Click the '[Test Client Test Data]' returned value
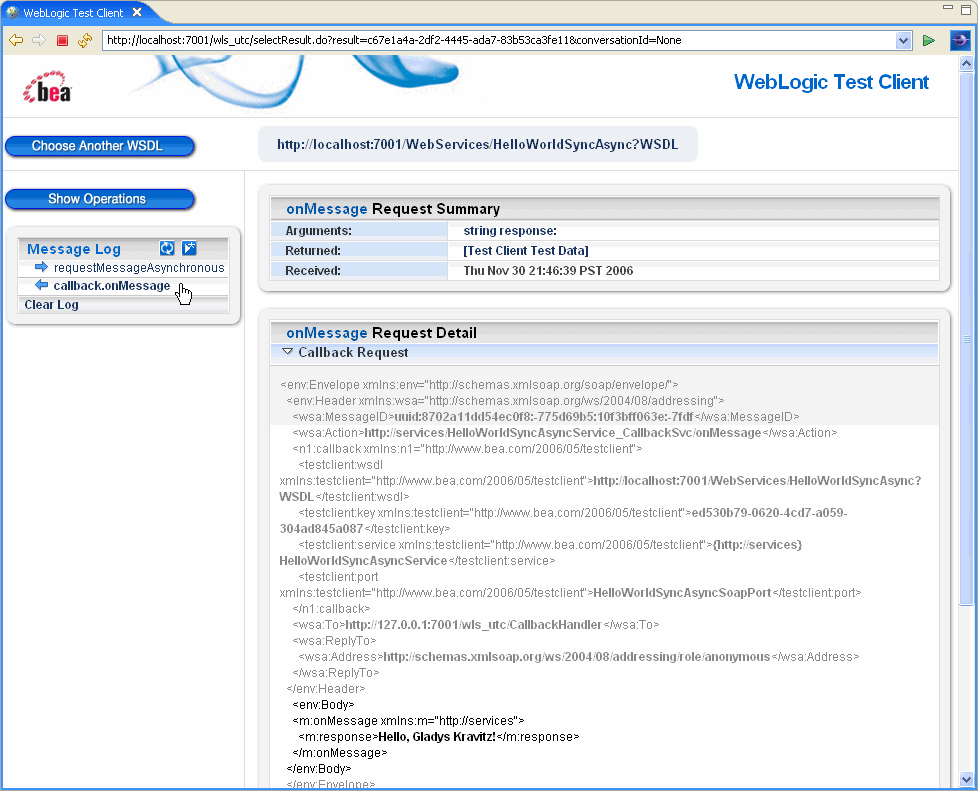Screen dimensions: 978x791 (526, 251)
